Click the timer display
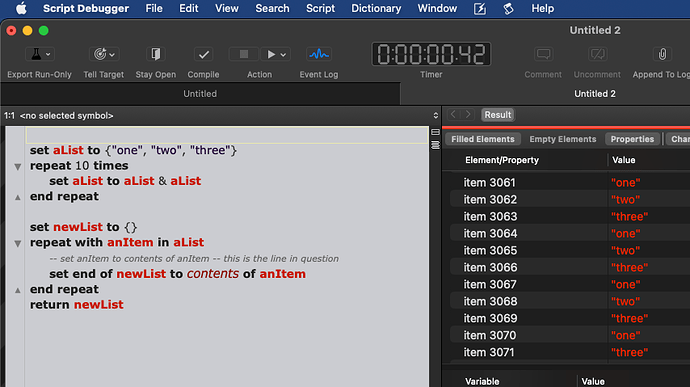This screenshot has height=387, width=690. (431, 54)
